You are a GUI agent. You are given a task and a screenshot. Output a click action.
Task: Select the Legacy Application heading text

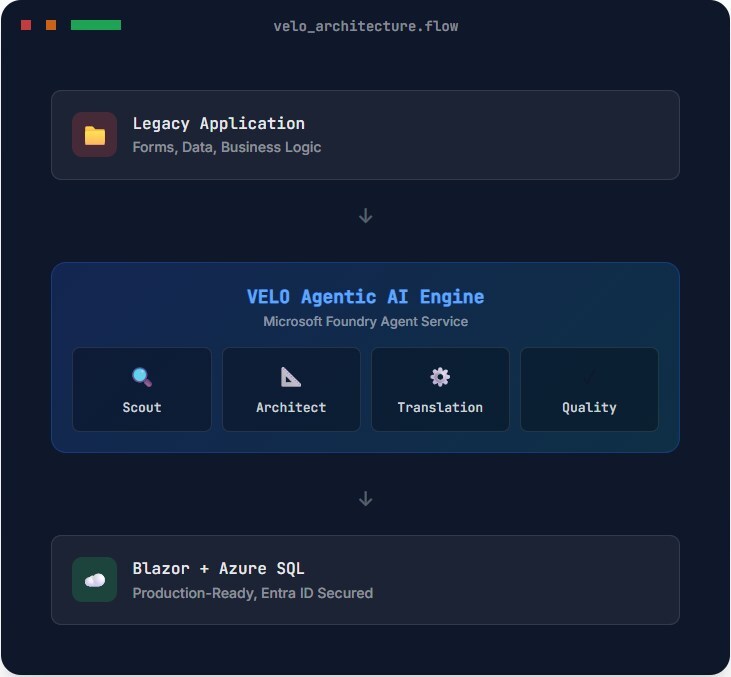[x=218, y=124]
